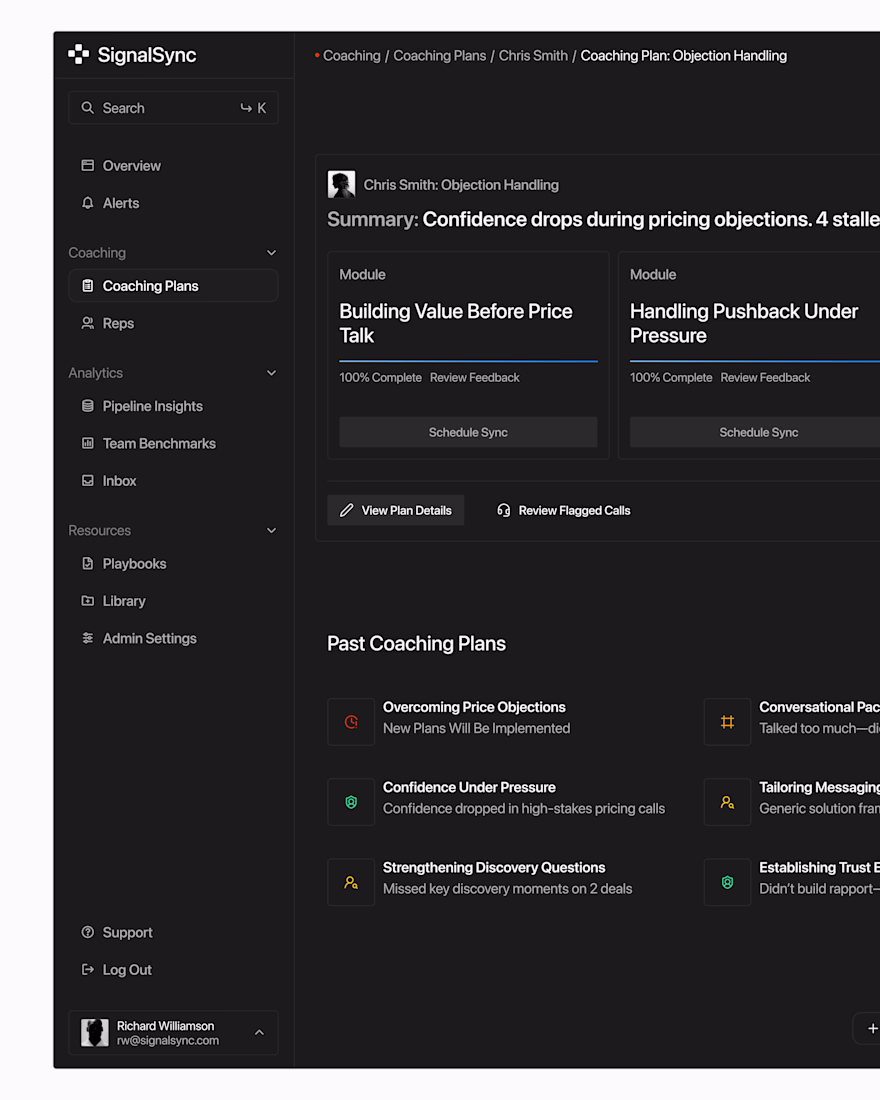The height and width of the screenshot is (1100, 880).
Task: Click the Review Flagged Calls button
Action: (x=564, y=510)
